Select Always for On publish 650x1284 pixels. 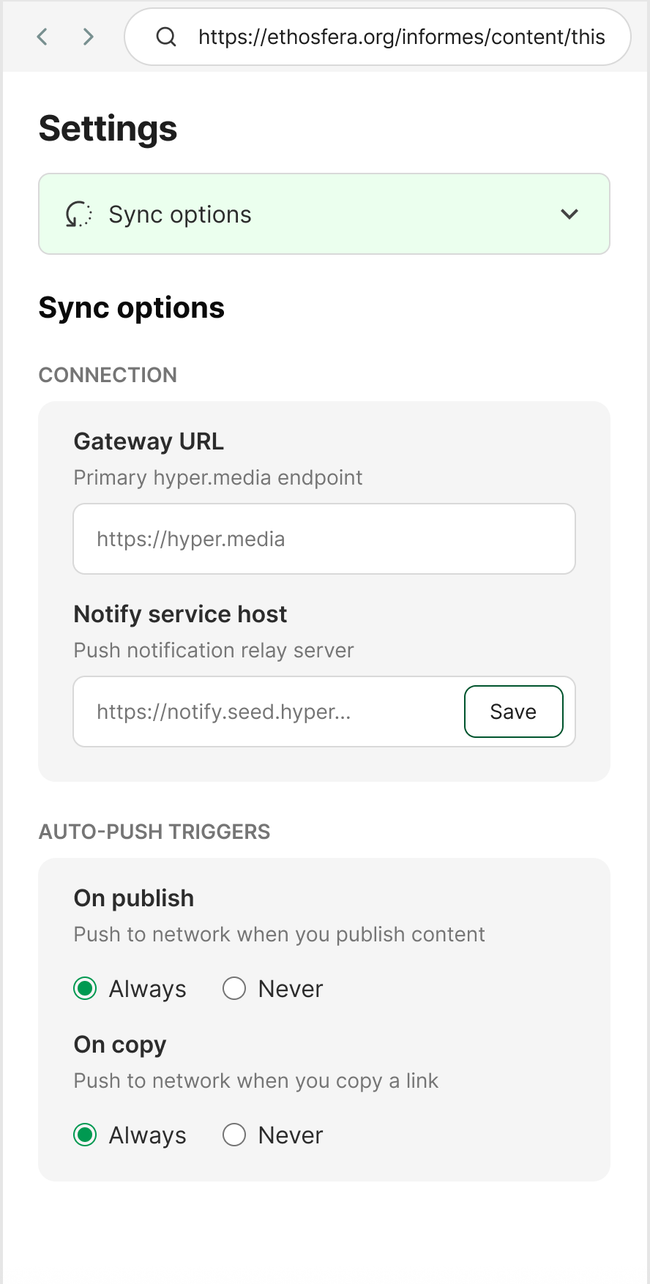pos(85,989)
